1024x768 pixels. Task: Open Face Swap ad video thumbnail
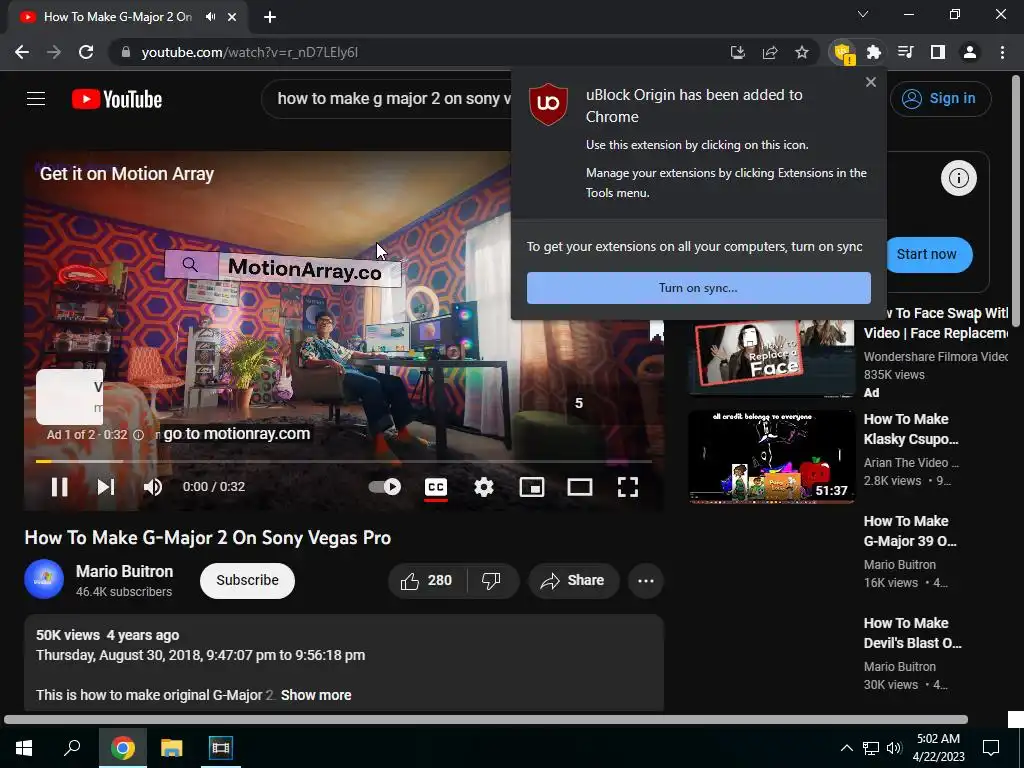tap(771, 357)
